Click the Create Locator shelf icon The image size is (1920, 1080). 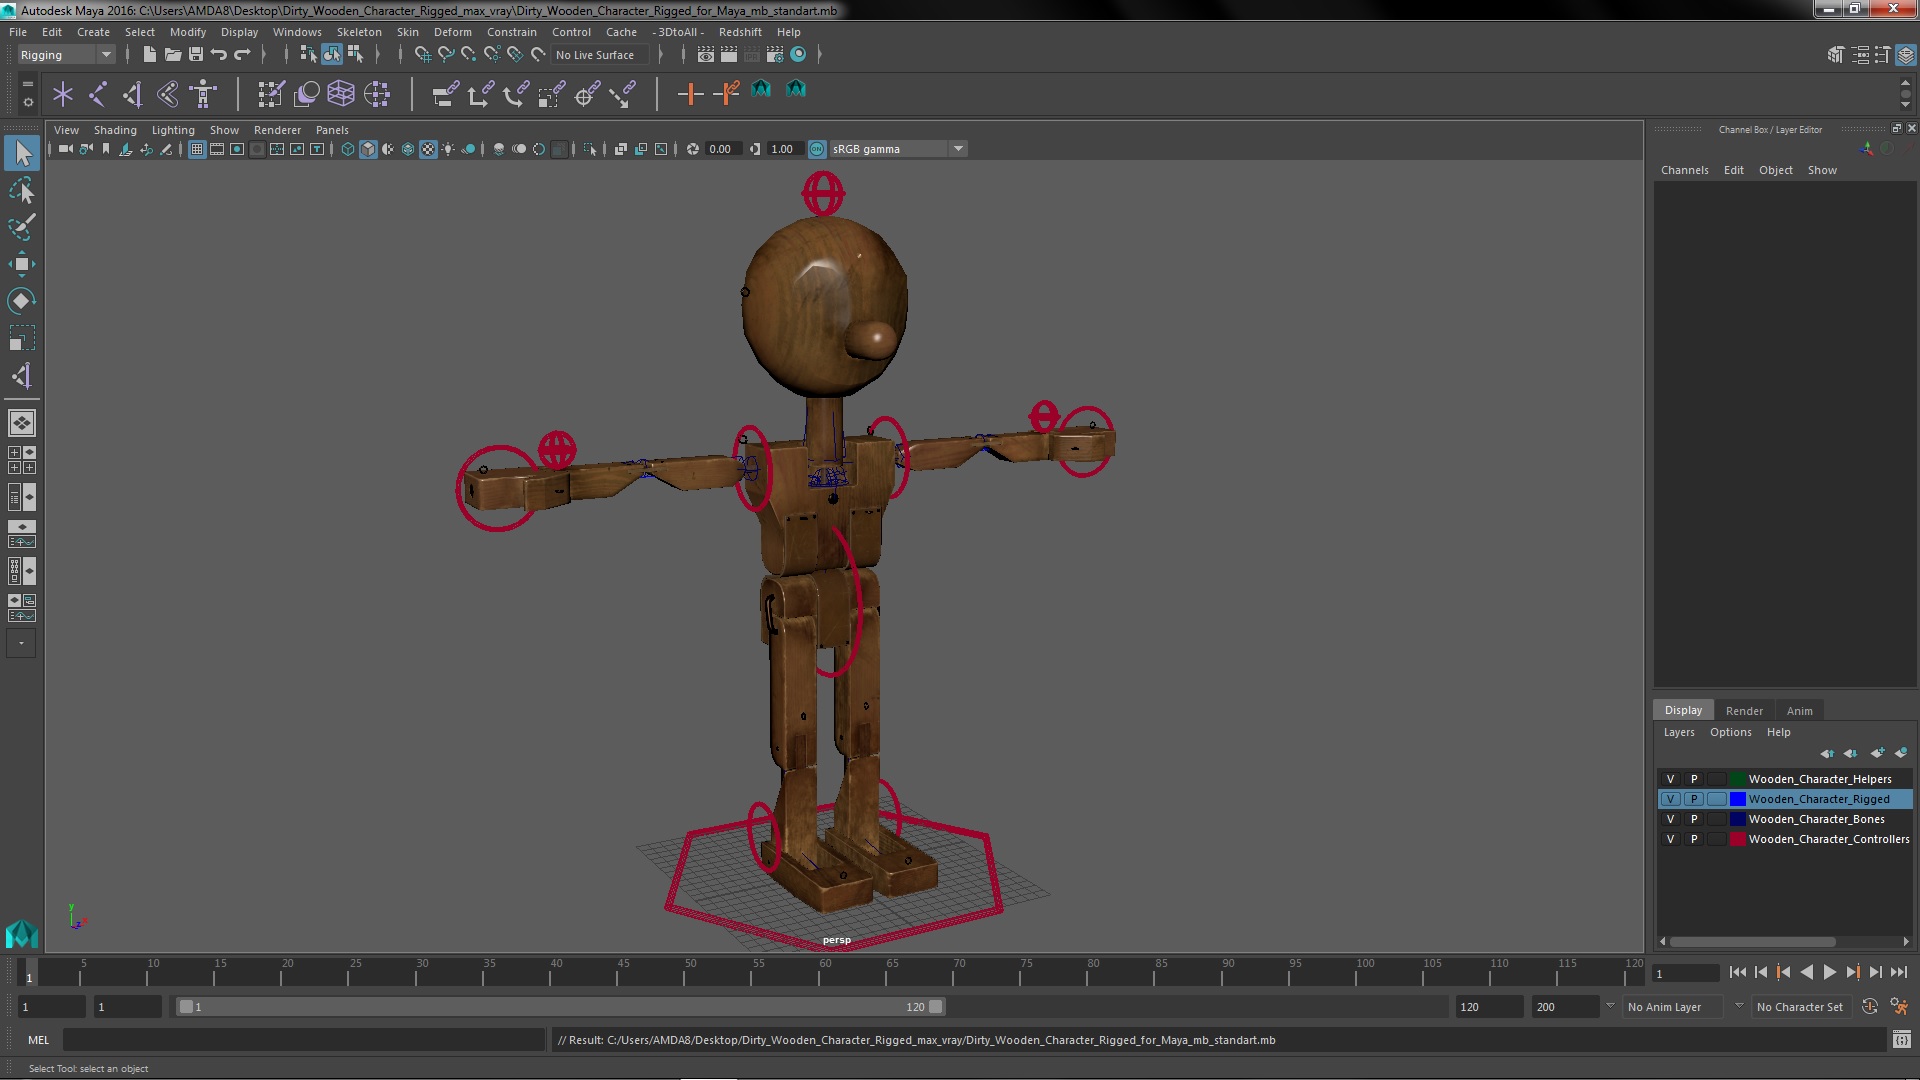[63, 94]
